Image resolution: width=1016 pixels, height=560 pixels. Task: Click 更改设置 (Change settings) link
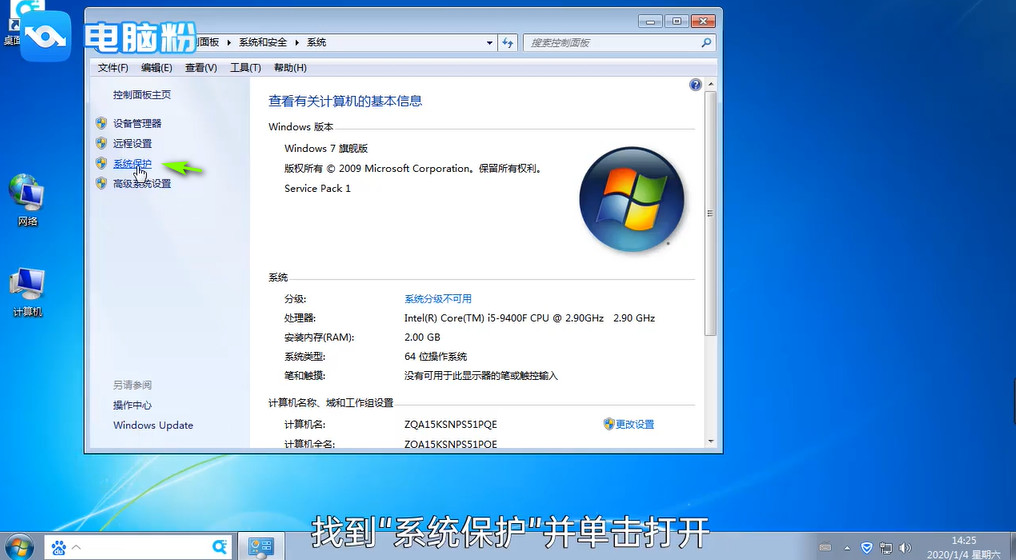pos(634,425)
